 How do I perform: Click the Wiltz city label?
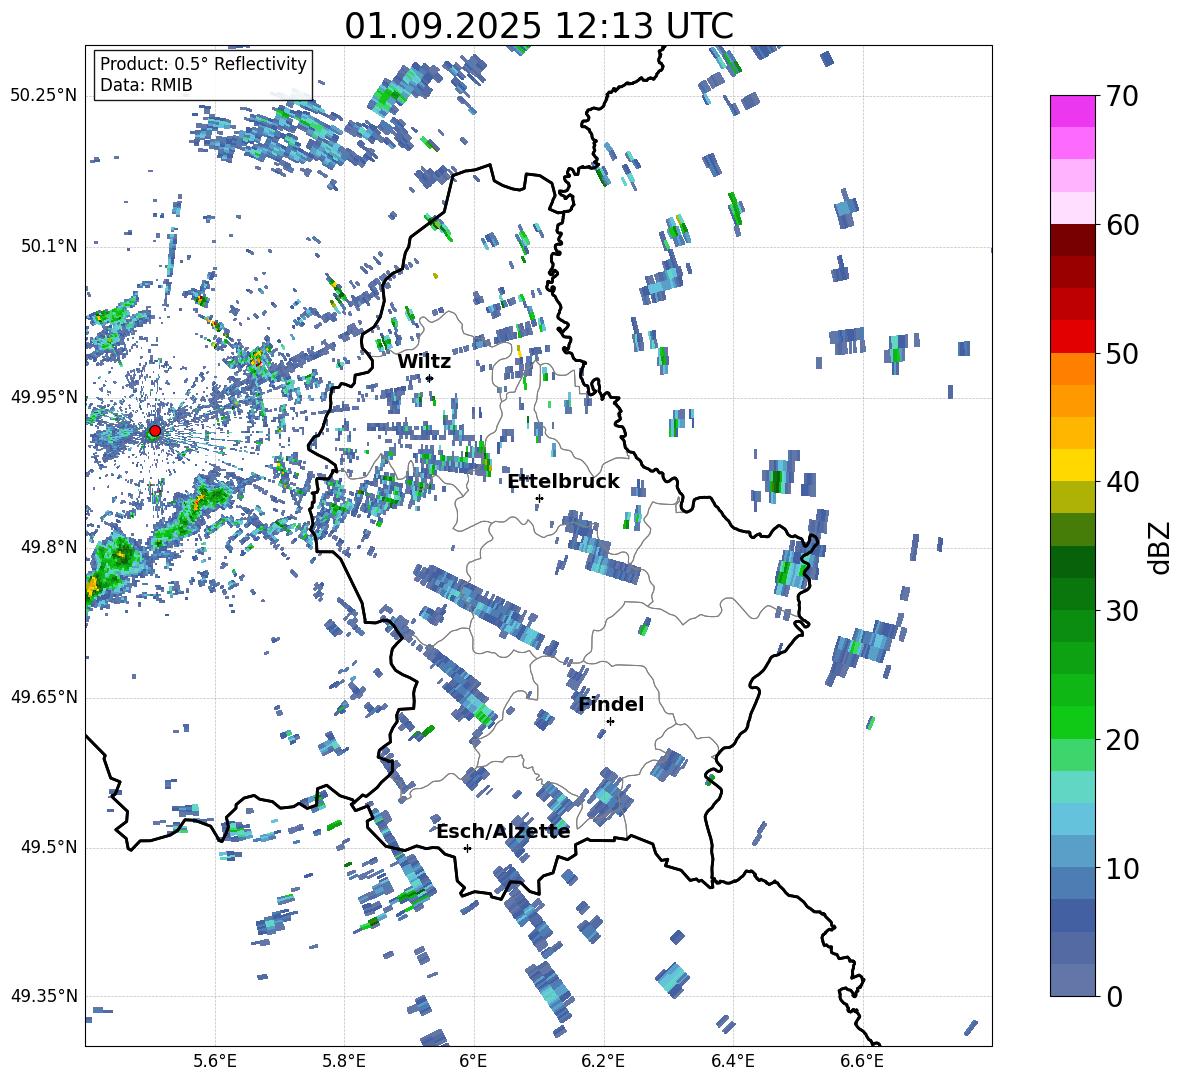(424, 362)
